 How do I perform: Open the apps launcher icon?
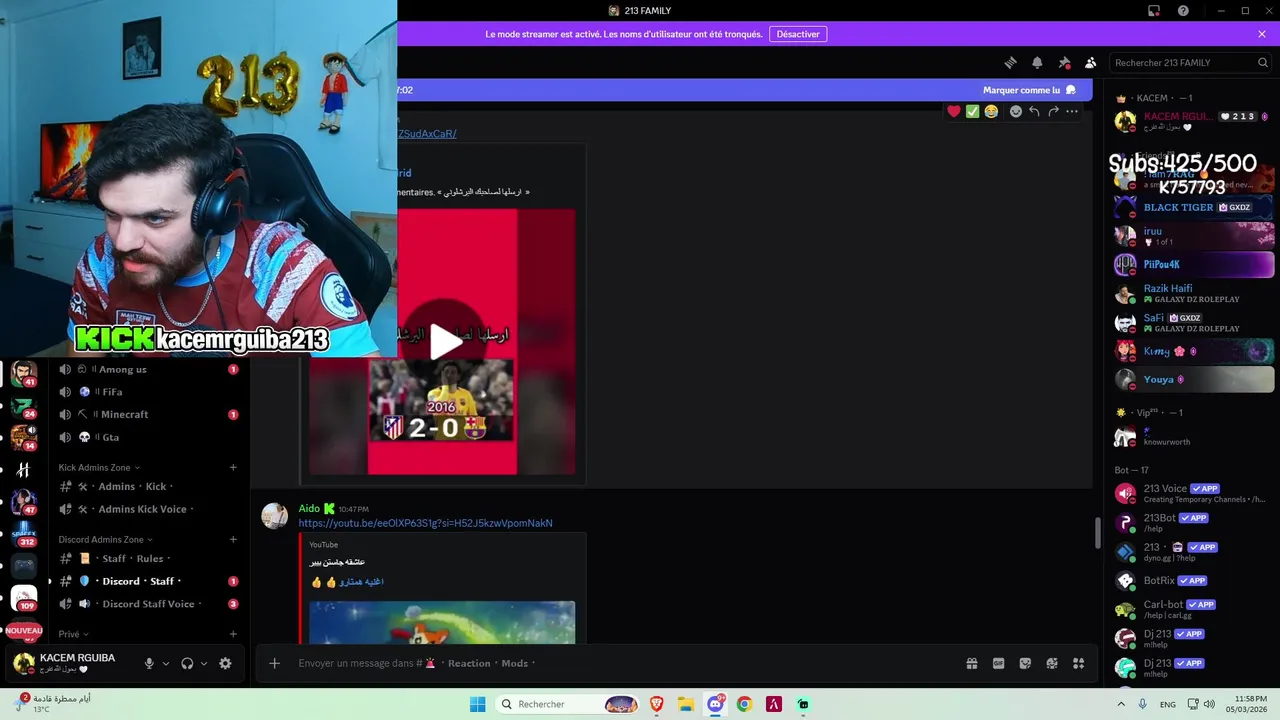tap(1078, 663)
